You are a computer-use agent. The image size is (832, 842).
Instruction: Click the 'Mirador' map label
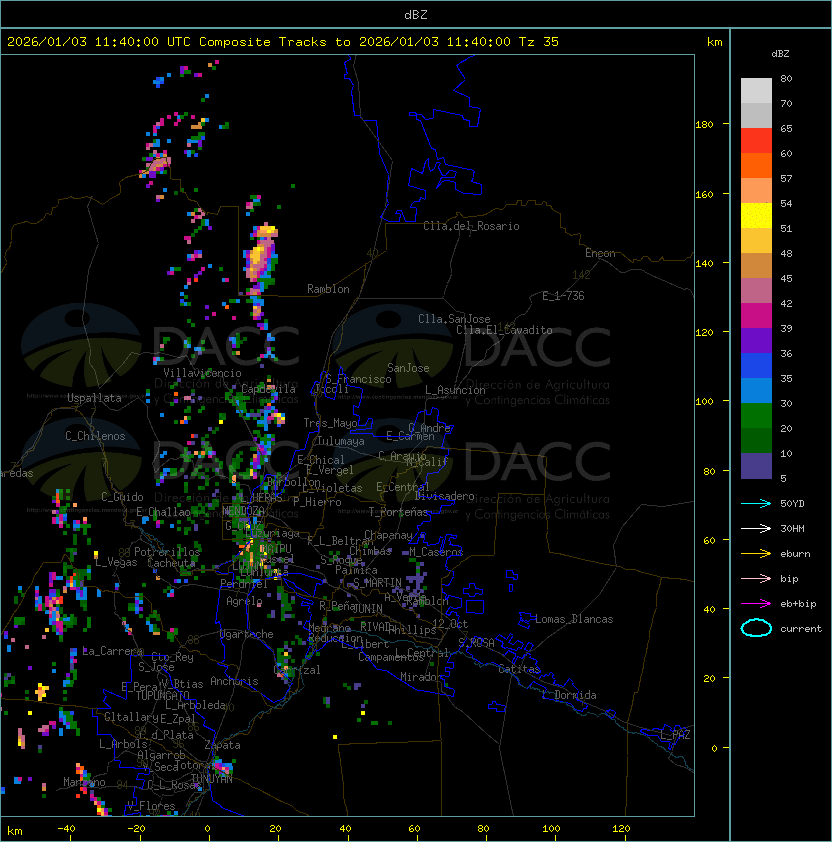click(421, 677)
